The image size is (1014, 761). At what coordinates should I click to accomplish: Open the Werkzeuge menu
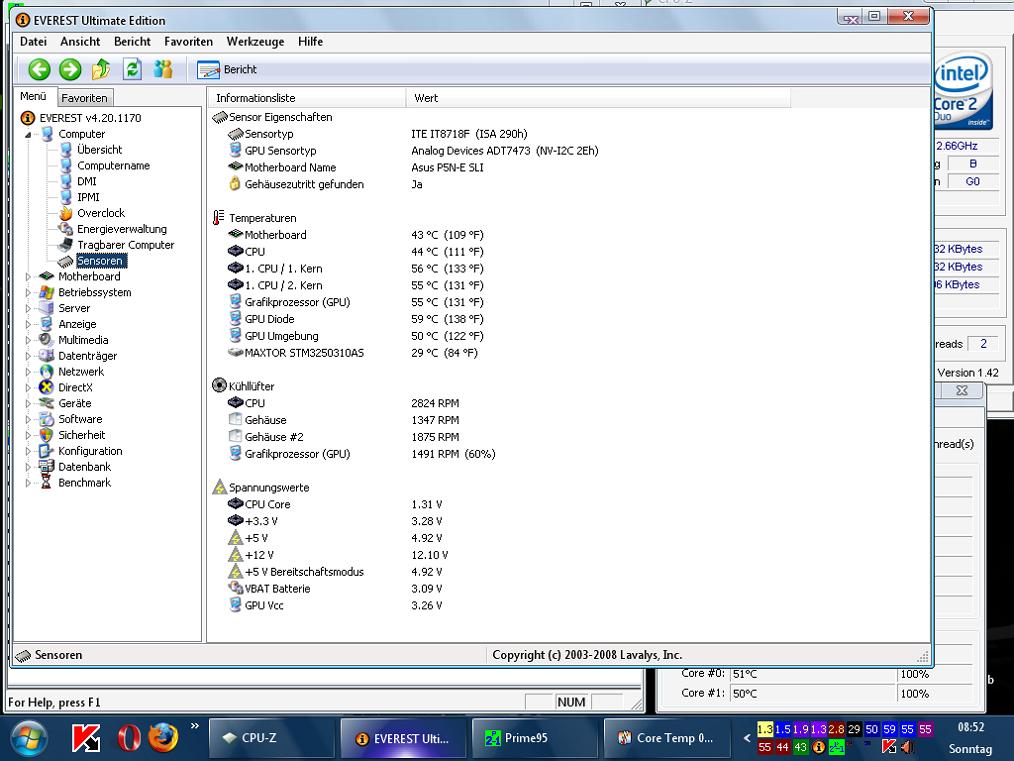tap(255, 41)
